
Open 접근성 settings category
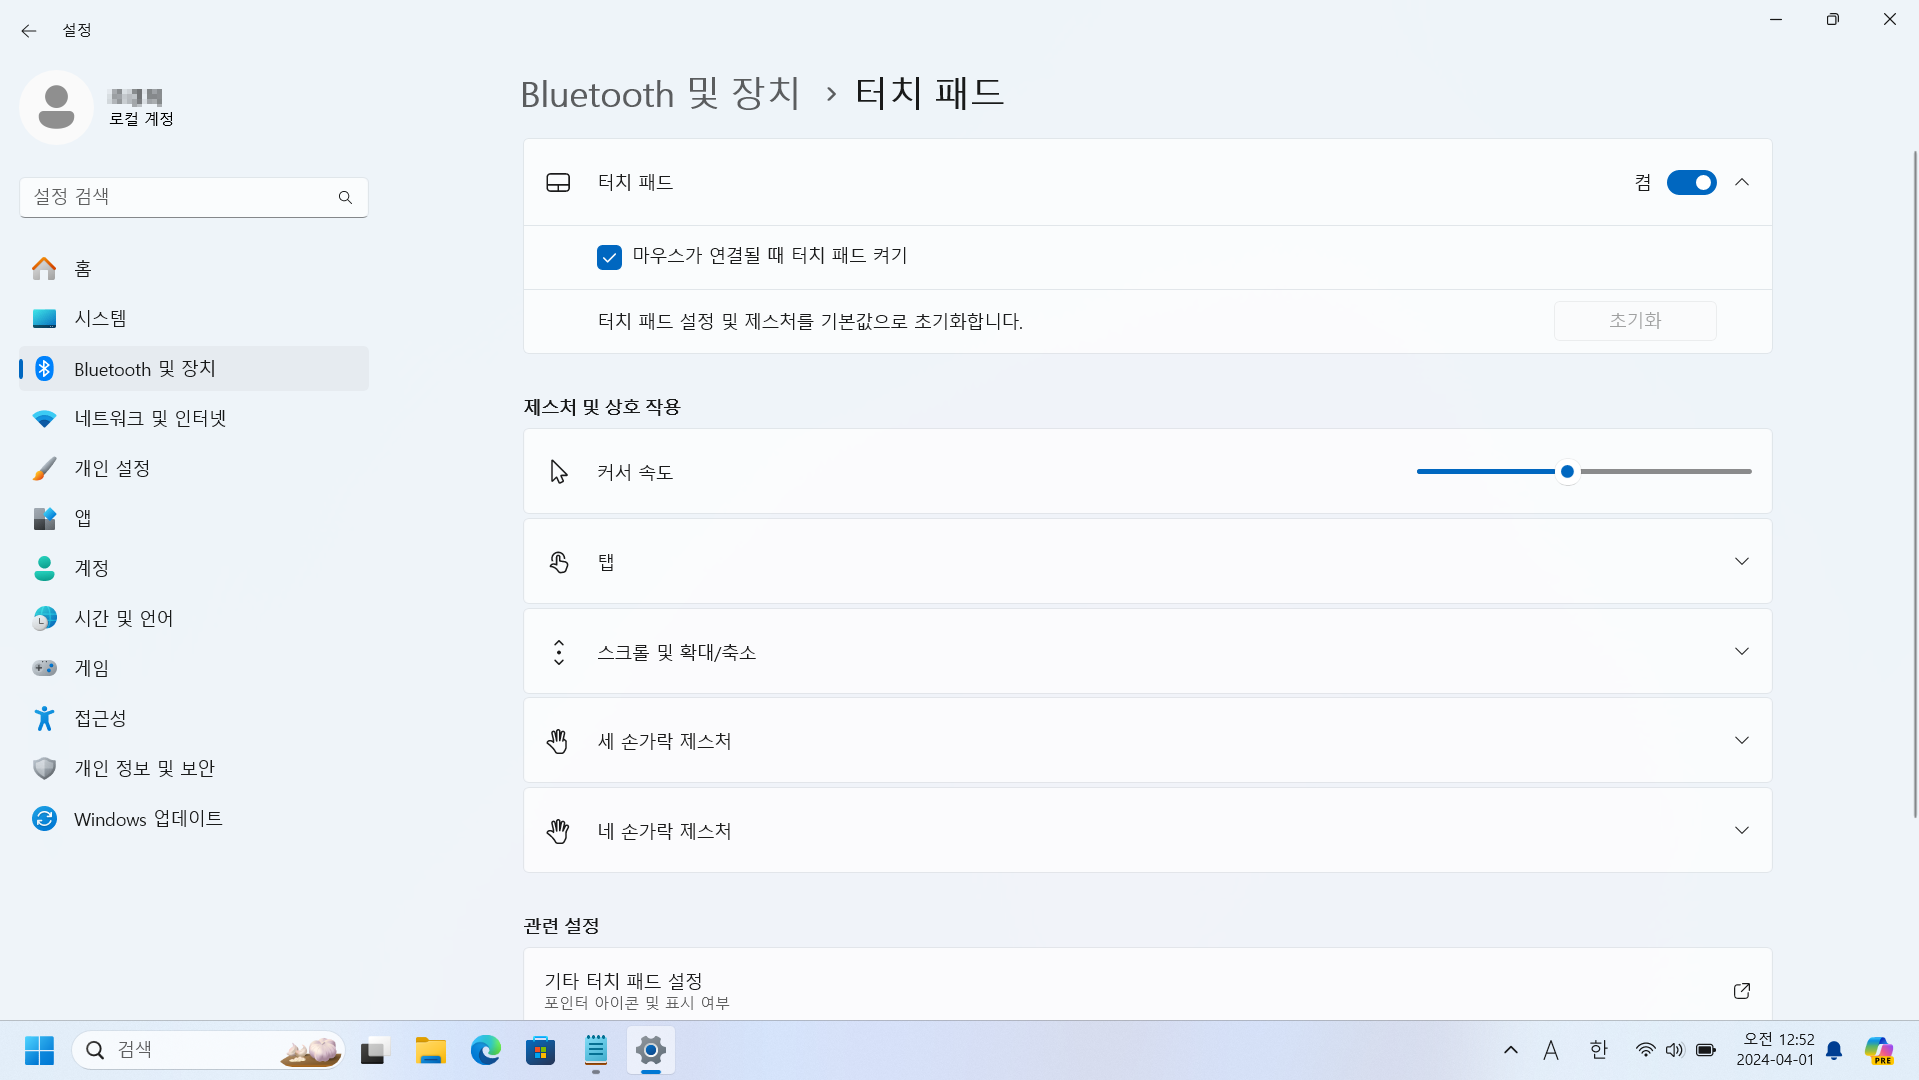click(x=194, y=718)
